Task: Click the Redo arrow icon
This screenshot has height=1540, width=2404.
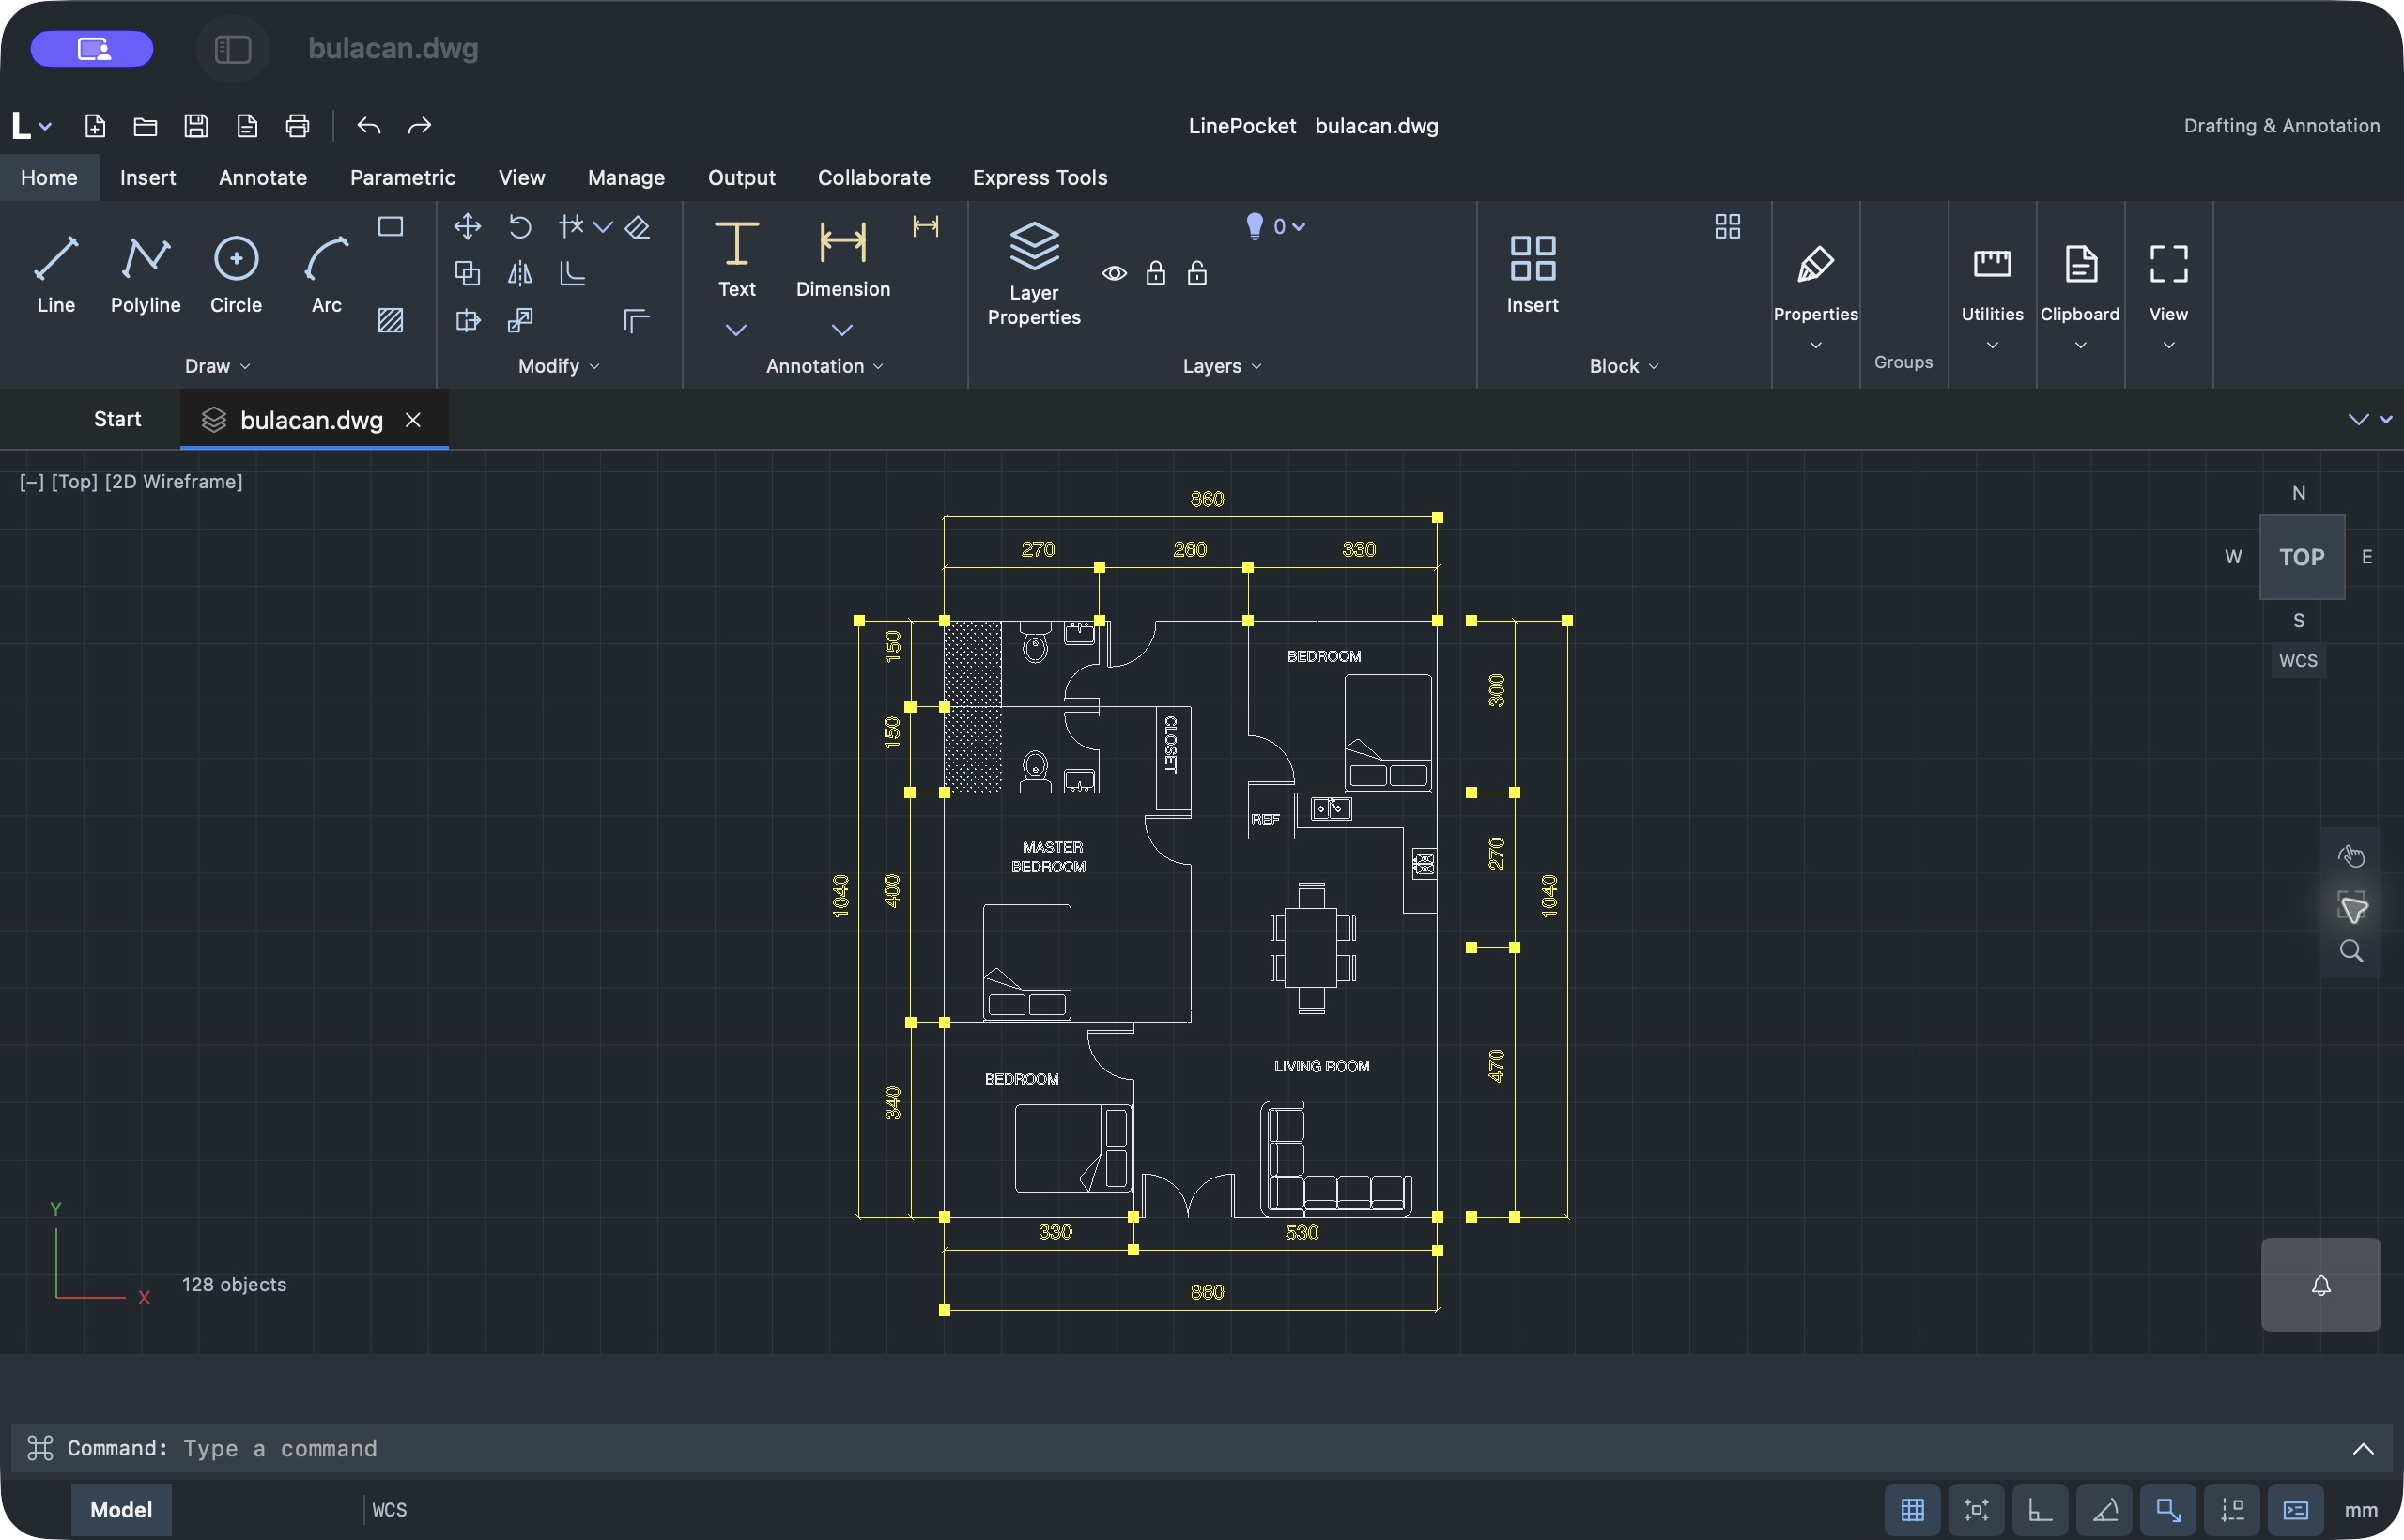Action: pos(419,126)
